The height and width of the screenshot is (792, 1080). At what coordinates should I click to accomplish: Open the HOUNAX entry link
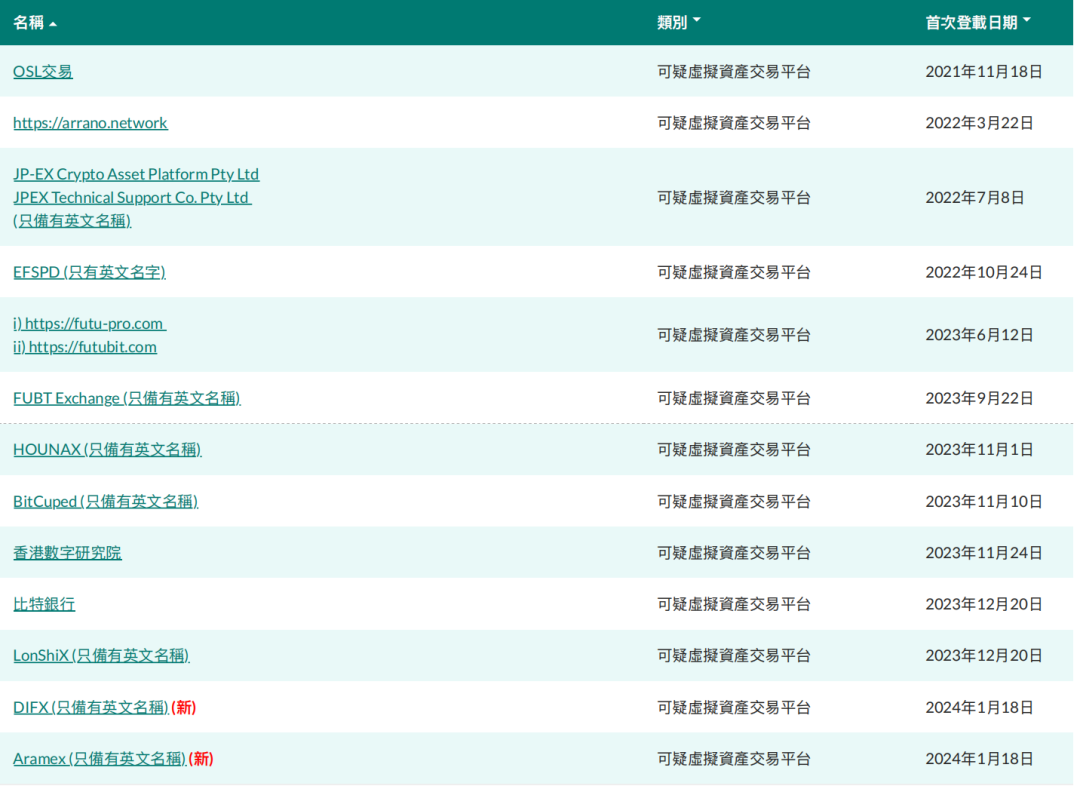click(107, 450)
